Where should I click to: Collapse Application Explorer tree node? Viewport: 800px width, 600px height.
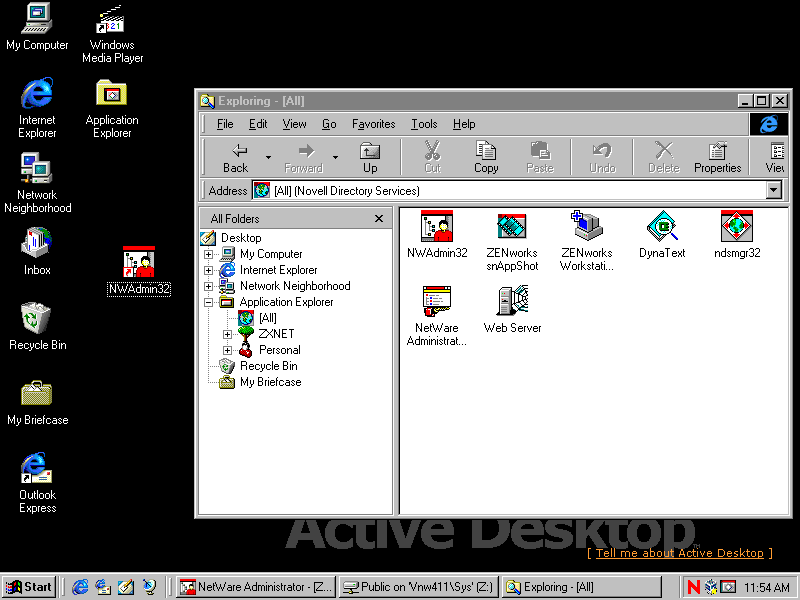[x=208, y=302]
